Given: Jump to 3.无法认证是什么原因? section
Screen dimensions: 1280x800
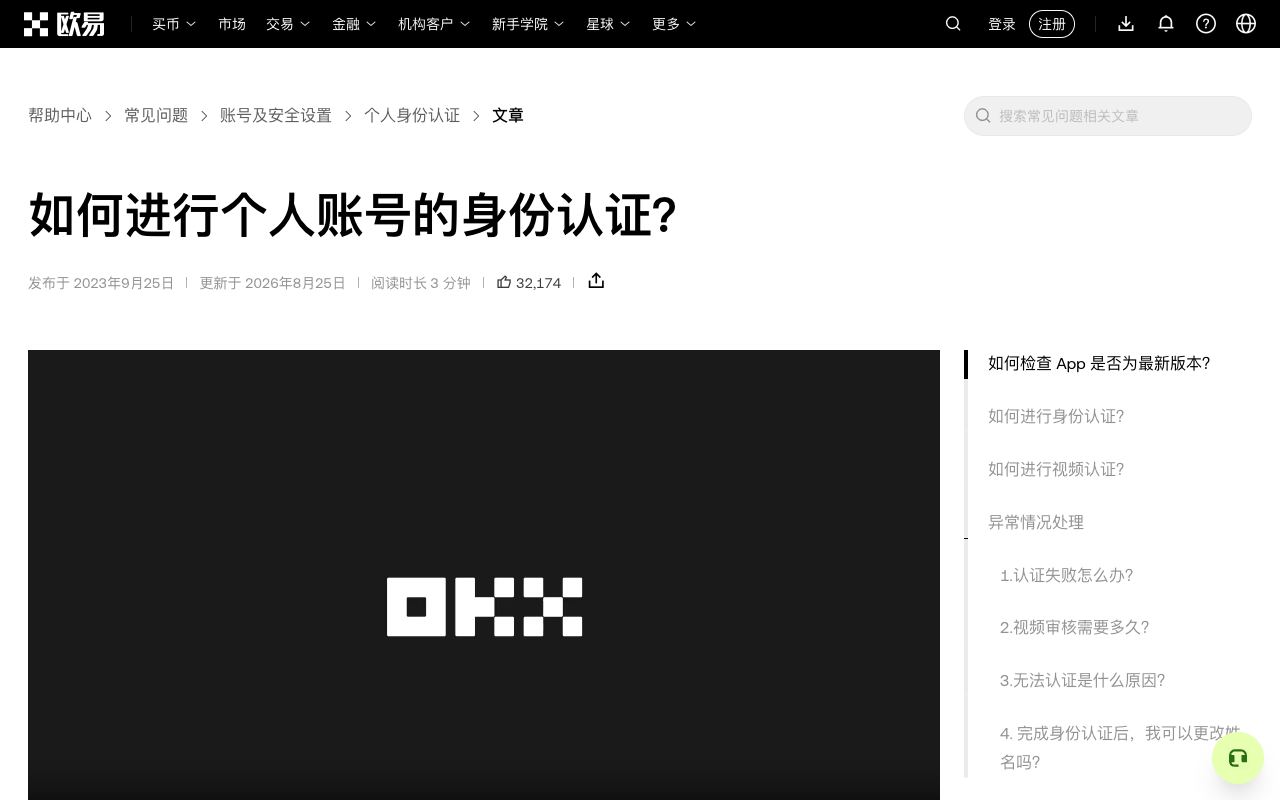Looking at the screenshot, I should click(x=1082, y=681).
